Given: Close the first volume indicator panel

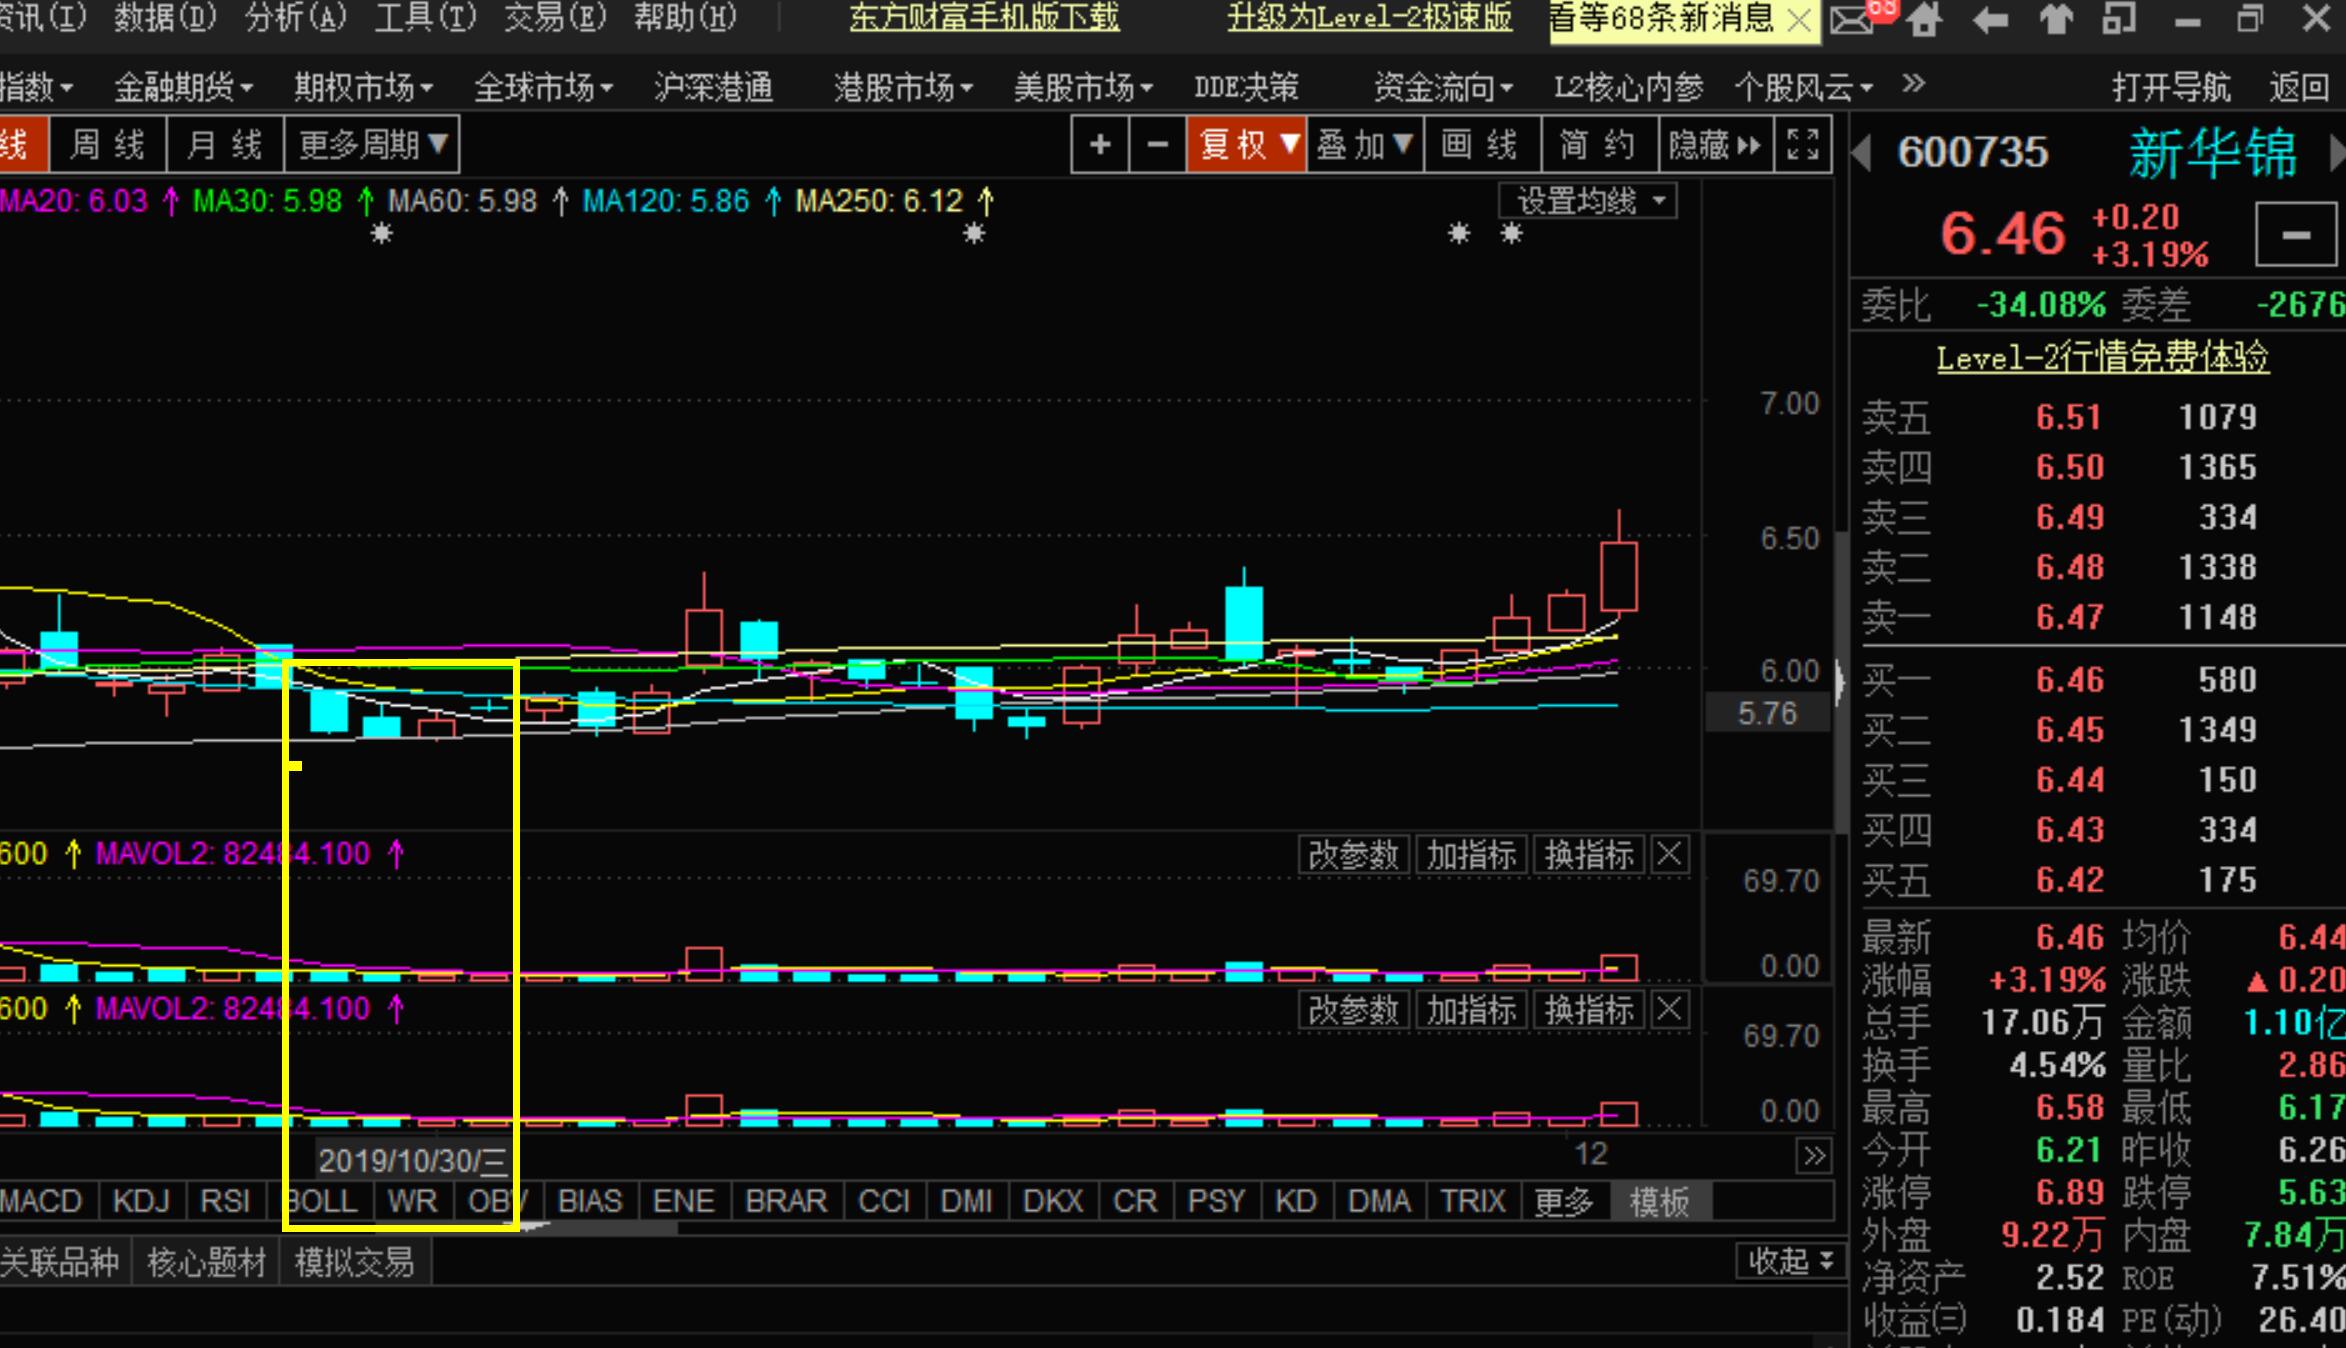Looking at the screenshot, I should pos(1669,855).
